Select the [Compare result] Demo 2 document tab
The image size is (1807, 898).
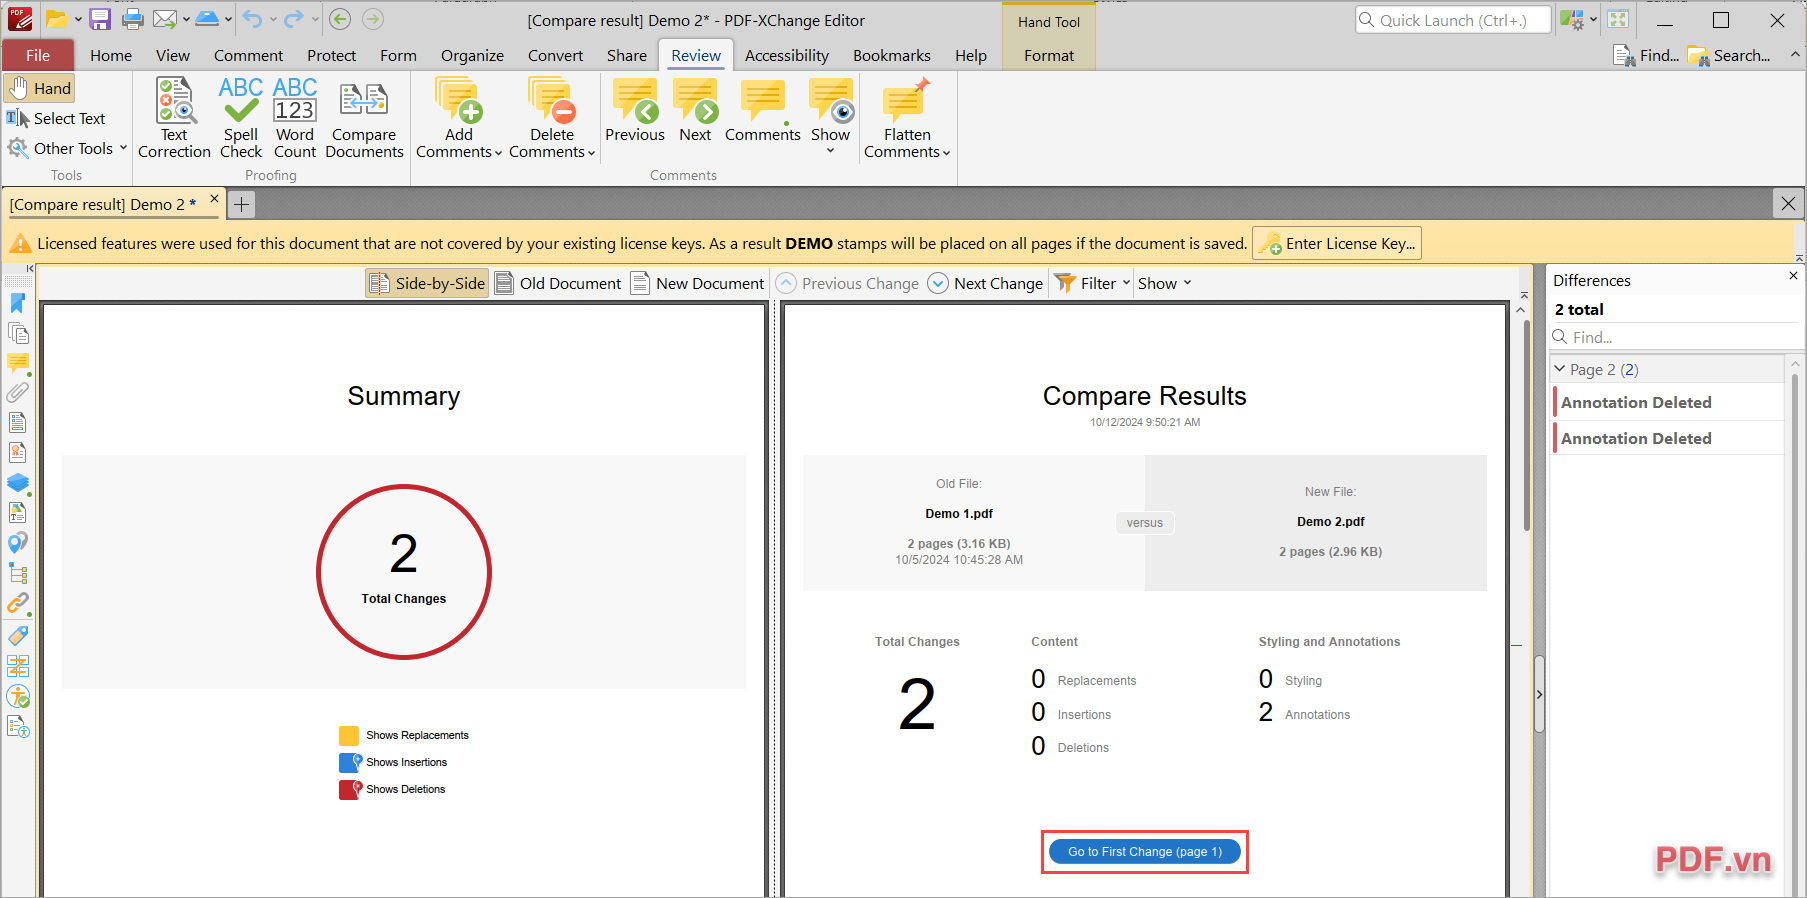coord(103,204)
